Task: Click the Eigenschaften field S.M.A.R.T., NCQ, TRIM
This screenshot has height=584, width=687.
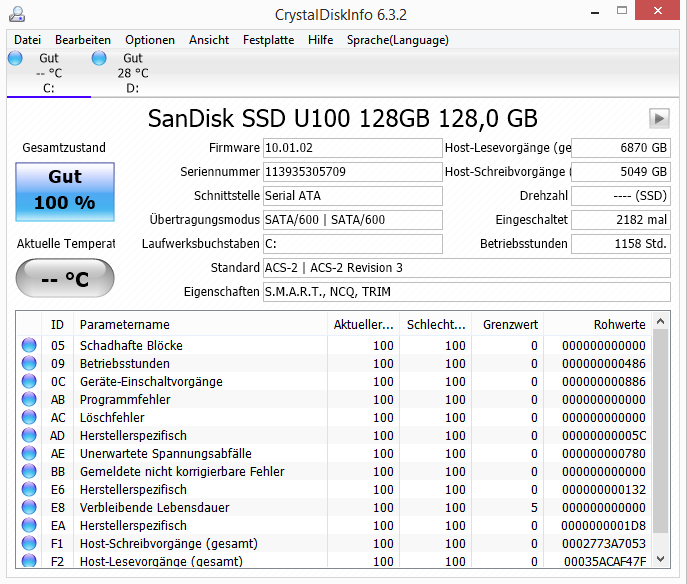Action: tap(467, 292)
